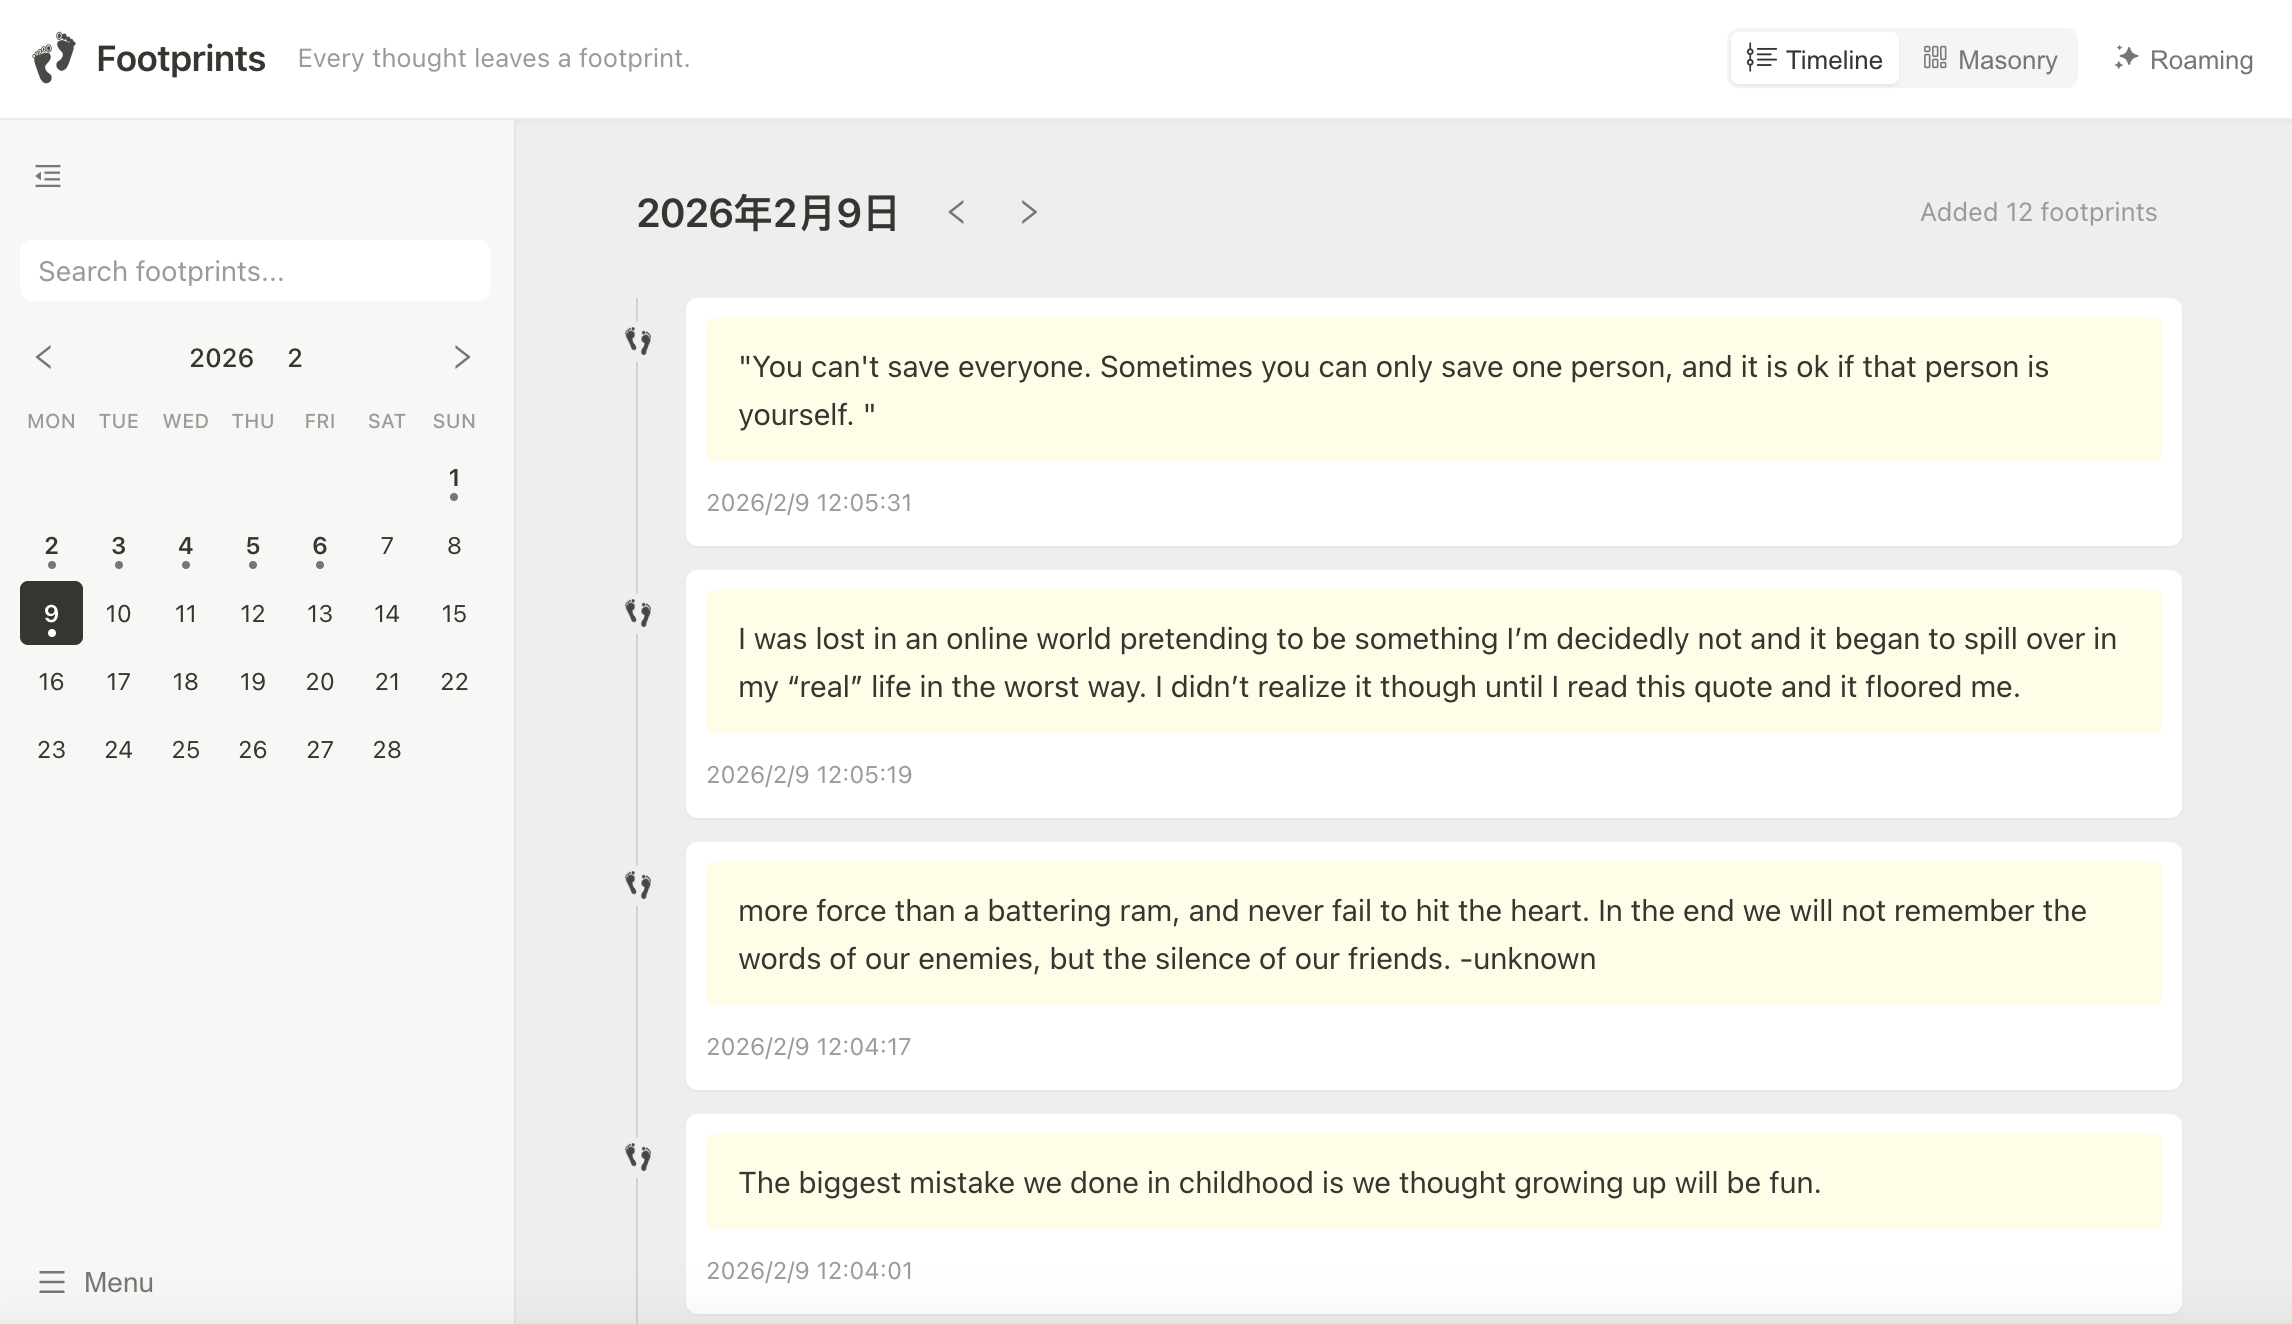Image resolution: width=2292 pixels, height=1324 pixels.
Task: Click the footprint marker next to the 12:04:17 entry
Action: (640, 885)
